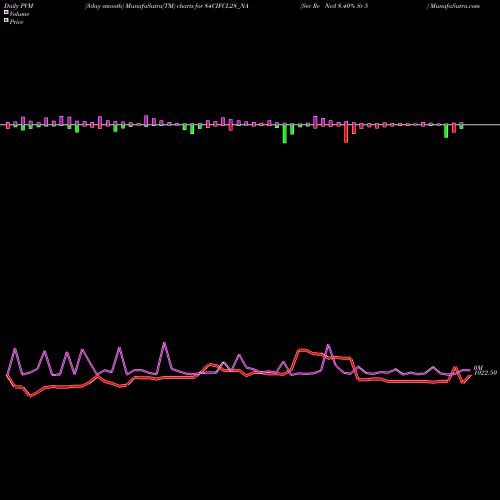Click the 'Daily PVM' title text
500x500 pixels.
[x=19, y=6]
